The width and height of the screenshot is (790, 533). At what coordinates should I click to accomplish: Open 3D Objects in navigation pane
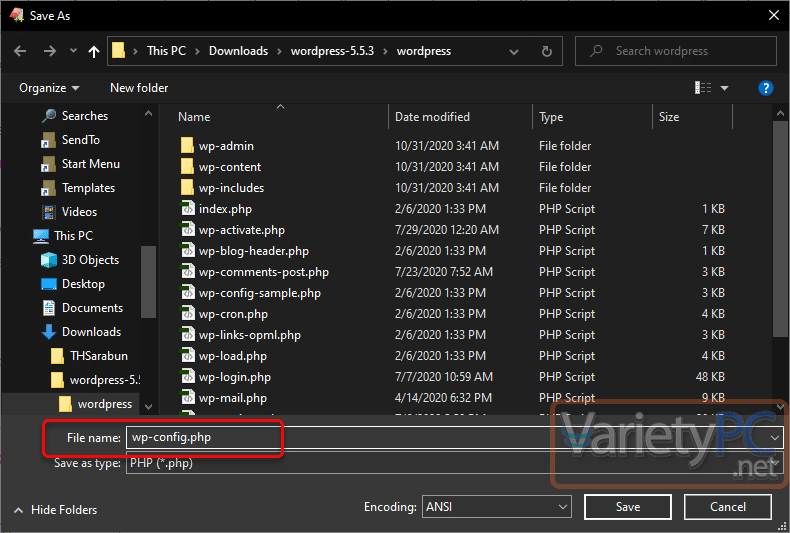(90, 260)
